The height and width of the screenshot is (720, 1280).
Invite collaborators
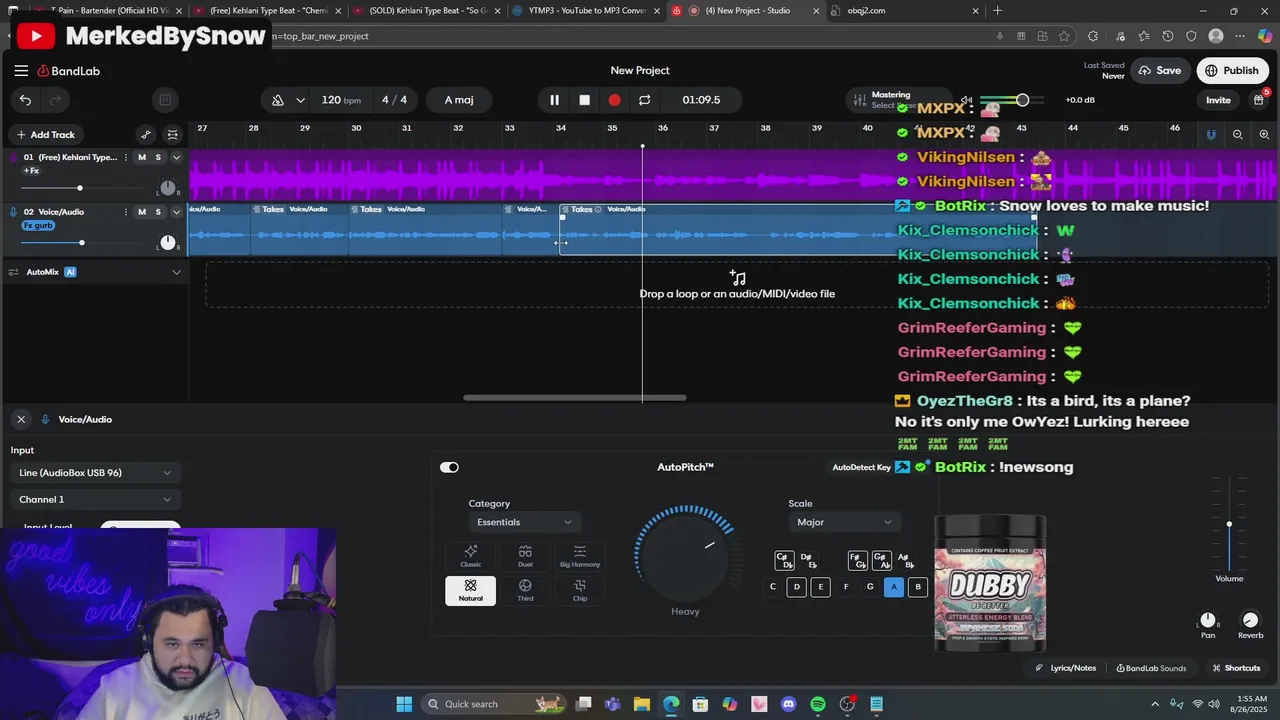pos(1218,100)
